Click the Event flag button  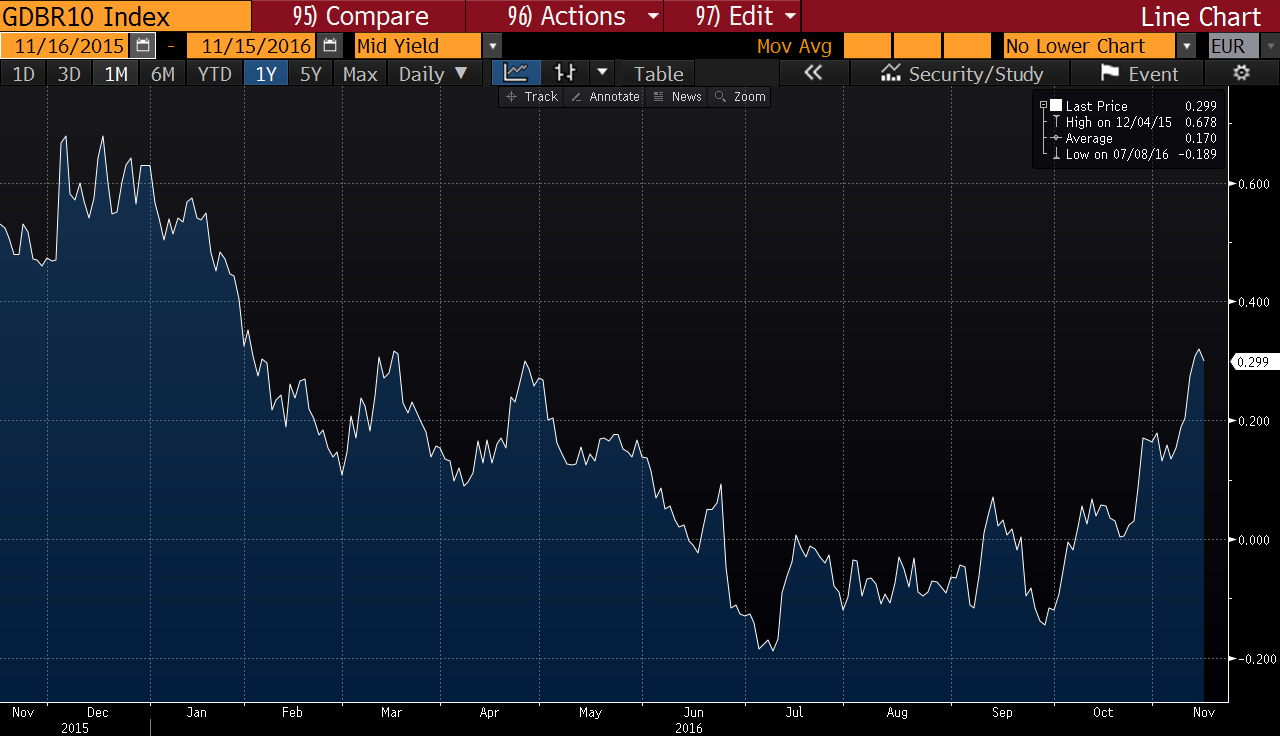1138,73
